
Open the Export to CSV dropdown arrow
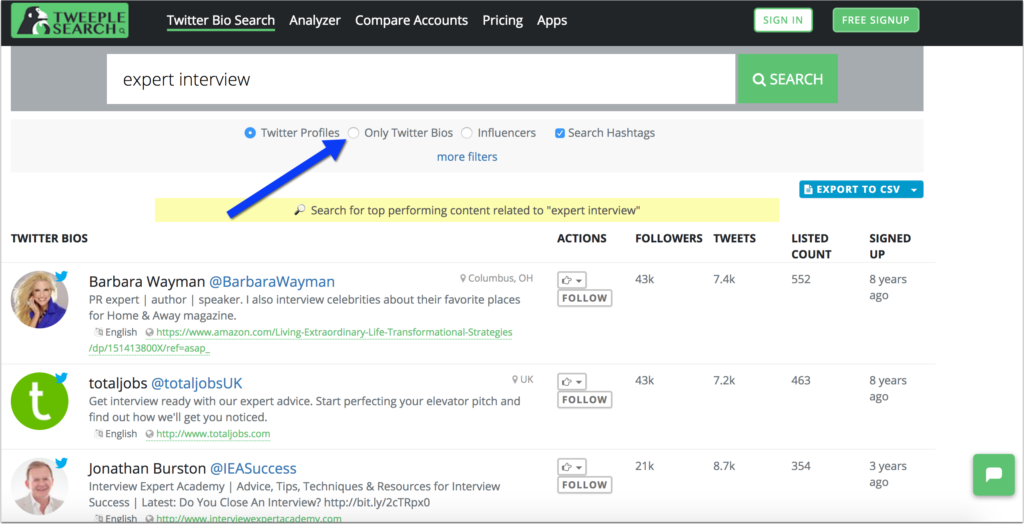pyautogui.click(x=914, y=189)
